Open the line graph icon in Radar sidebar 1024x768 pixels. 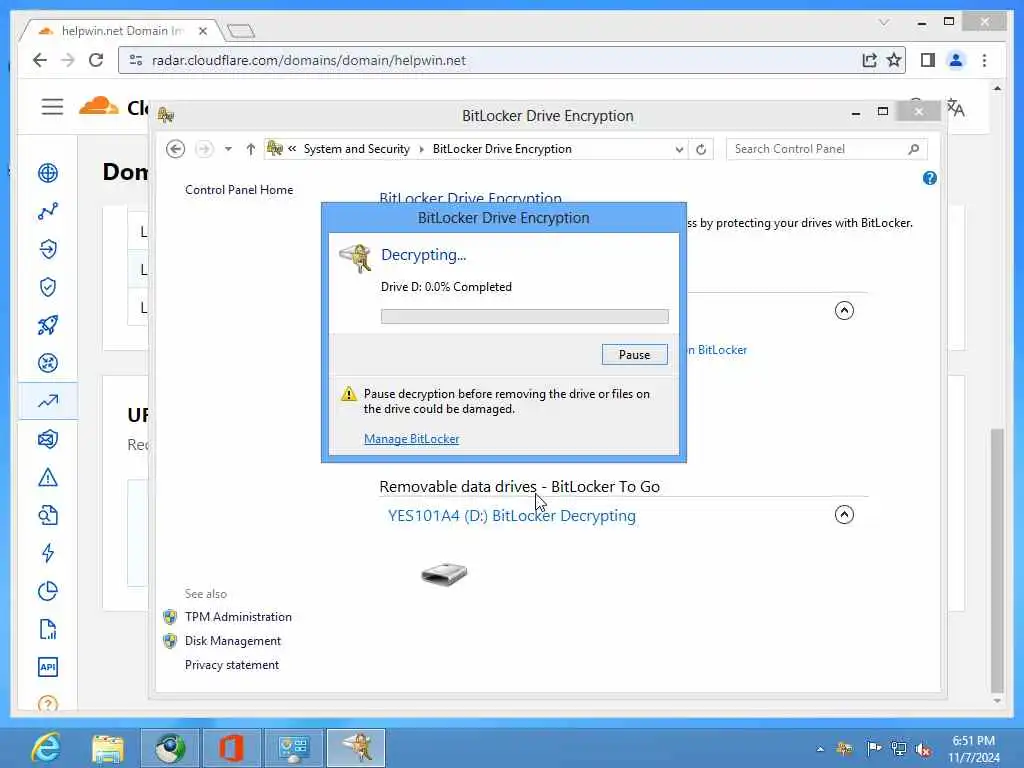pyautogui.click(x=48, y=211)
